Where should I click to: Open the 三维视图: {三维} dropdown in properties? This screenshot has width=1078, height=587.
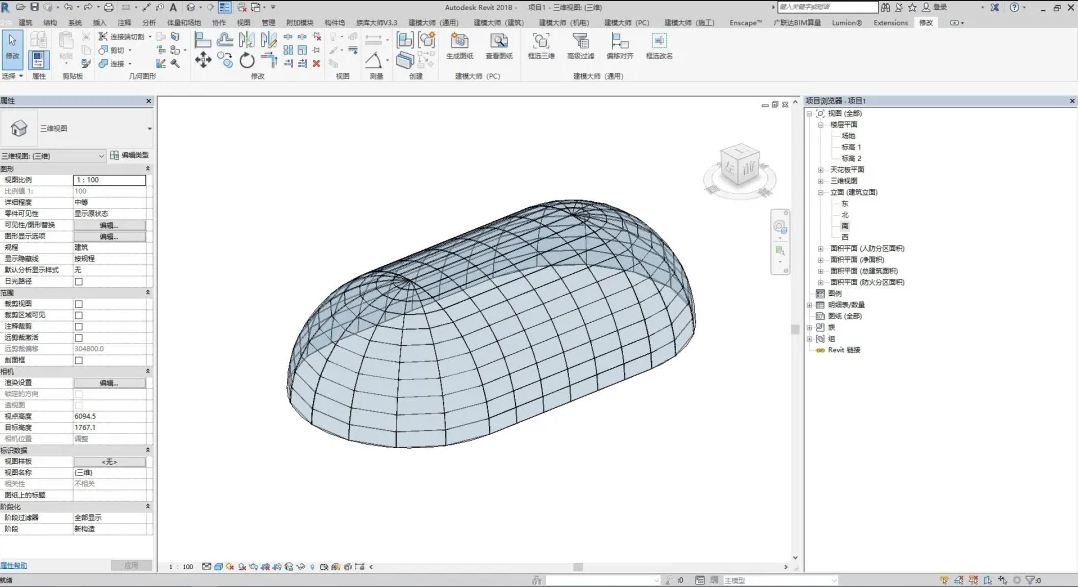tap(101, 156)
